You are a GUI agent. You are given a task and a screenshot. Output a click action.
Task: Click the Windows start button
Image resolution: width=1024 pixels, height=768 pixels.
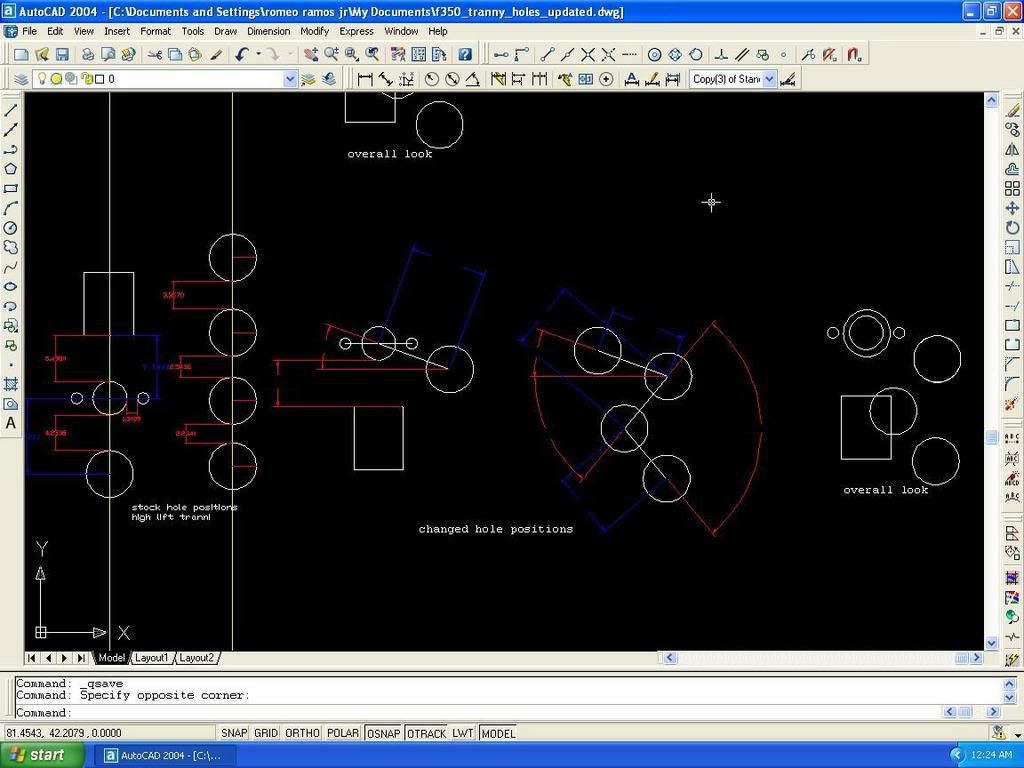tap(42, 755)
